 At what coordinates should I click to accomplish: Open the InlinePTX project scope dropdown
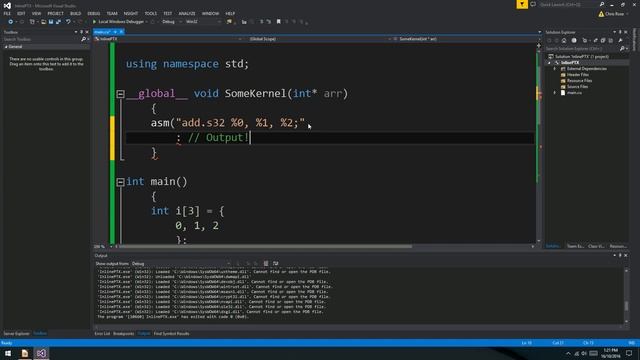pos(168,39)
